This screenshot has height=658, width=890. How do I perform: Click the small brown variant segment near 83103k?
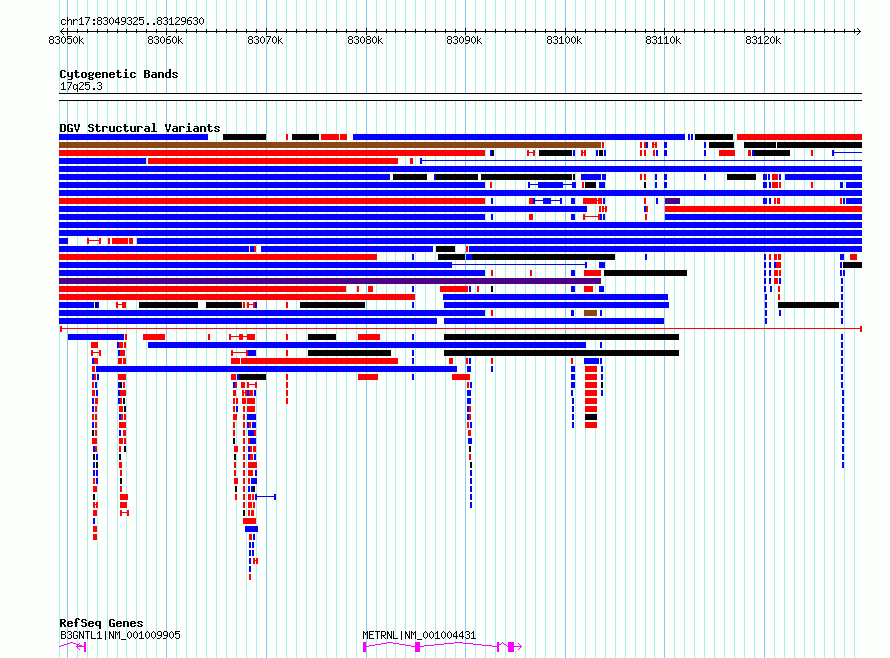590,313
